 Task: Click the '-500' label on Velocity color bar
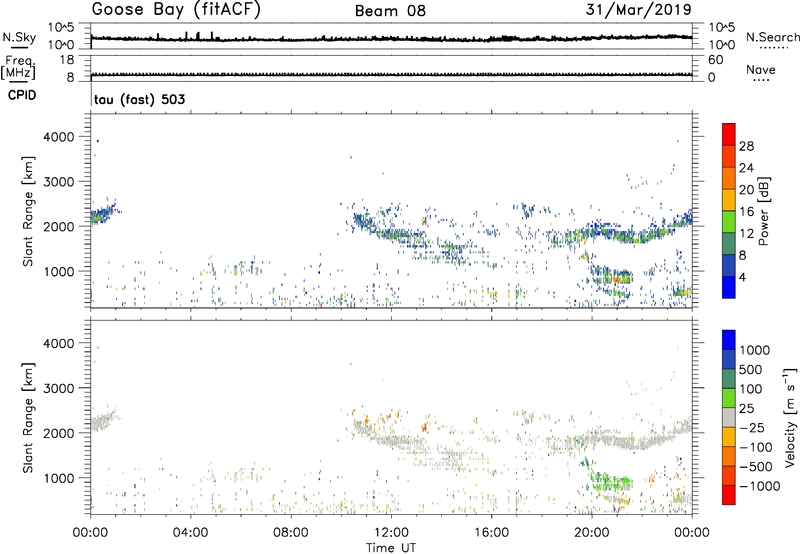[756, 467]
